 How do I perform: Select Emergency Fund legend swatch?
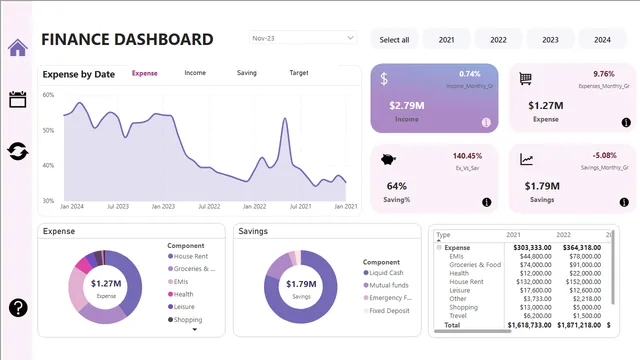[366, 298]
